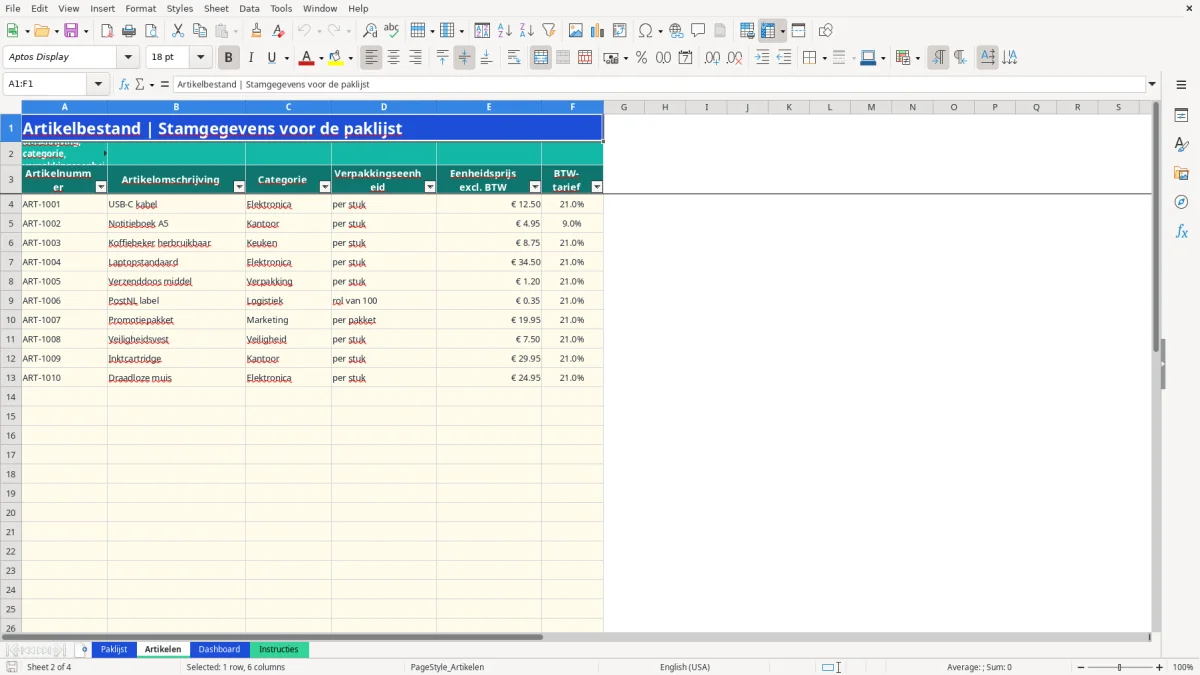Insert an image

point(576,31)
